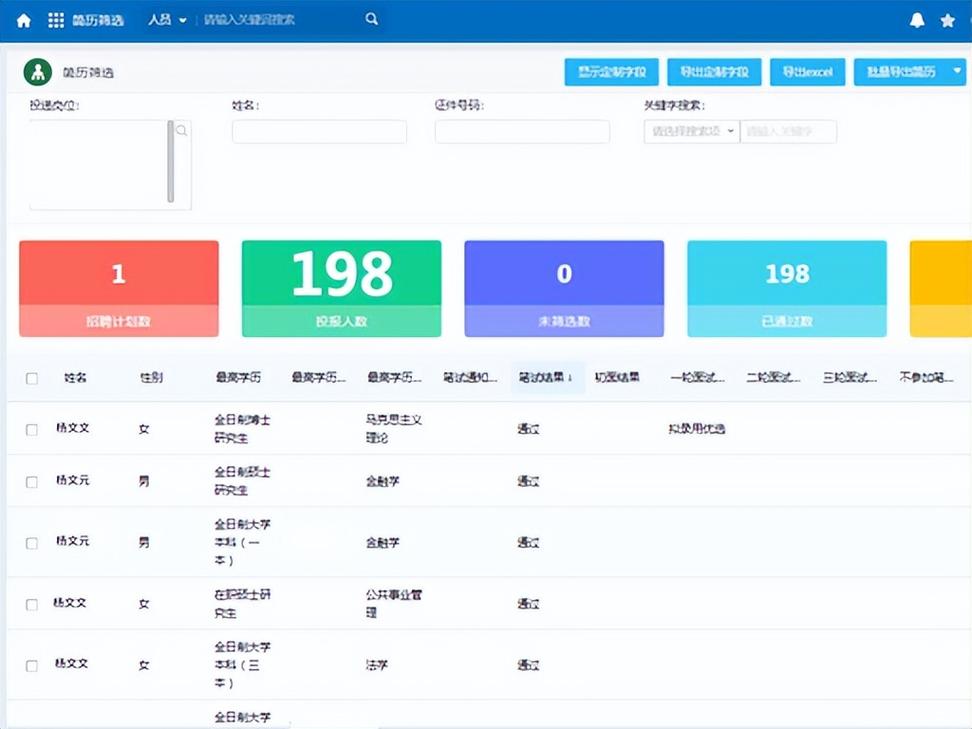Click the first 最高学历 column header
Image resolution: width=972 pixels, height=729 pixels.
pos(238,378)
